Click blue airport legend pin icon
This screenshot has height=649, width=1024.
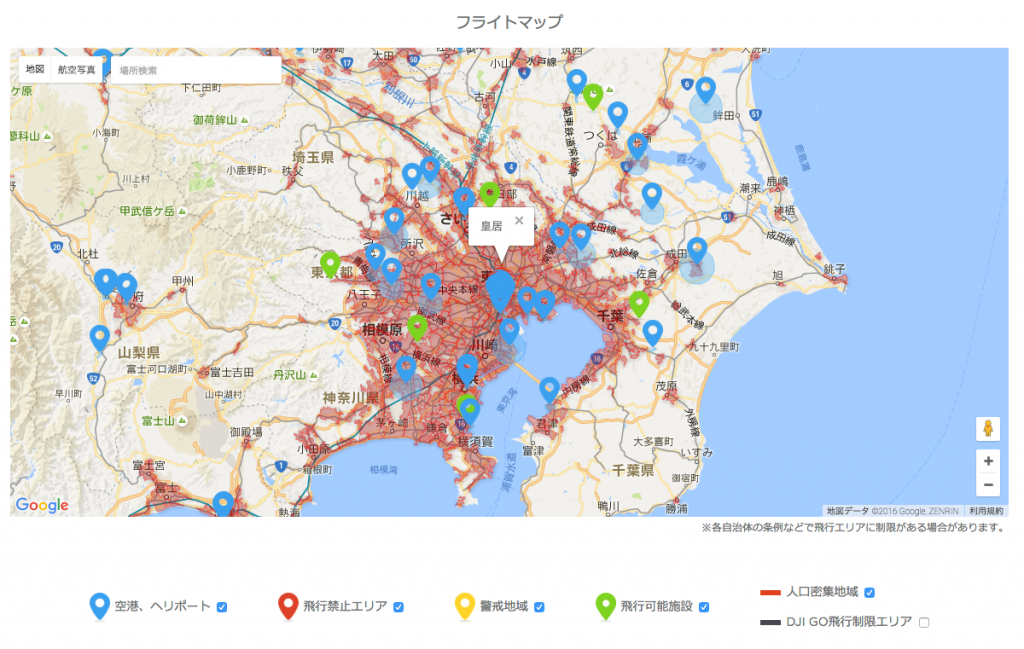pyautogui.click(x=99, y=607)
